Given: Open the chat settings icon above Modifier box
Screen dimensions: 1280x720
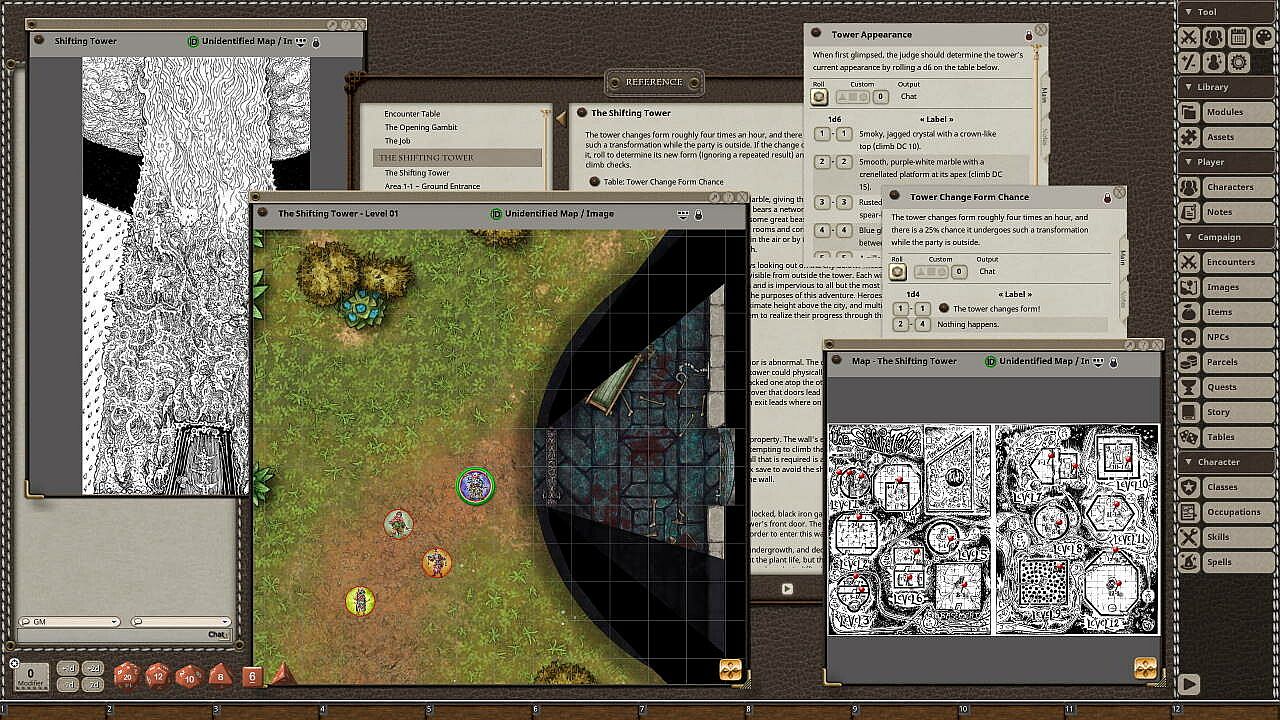Looking at the screenshot, I should [14, 663].
